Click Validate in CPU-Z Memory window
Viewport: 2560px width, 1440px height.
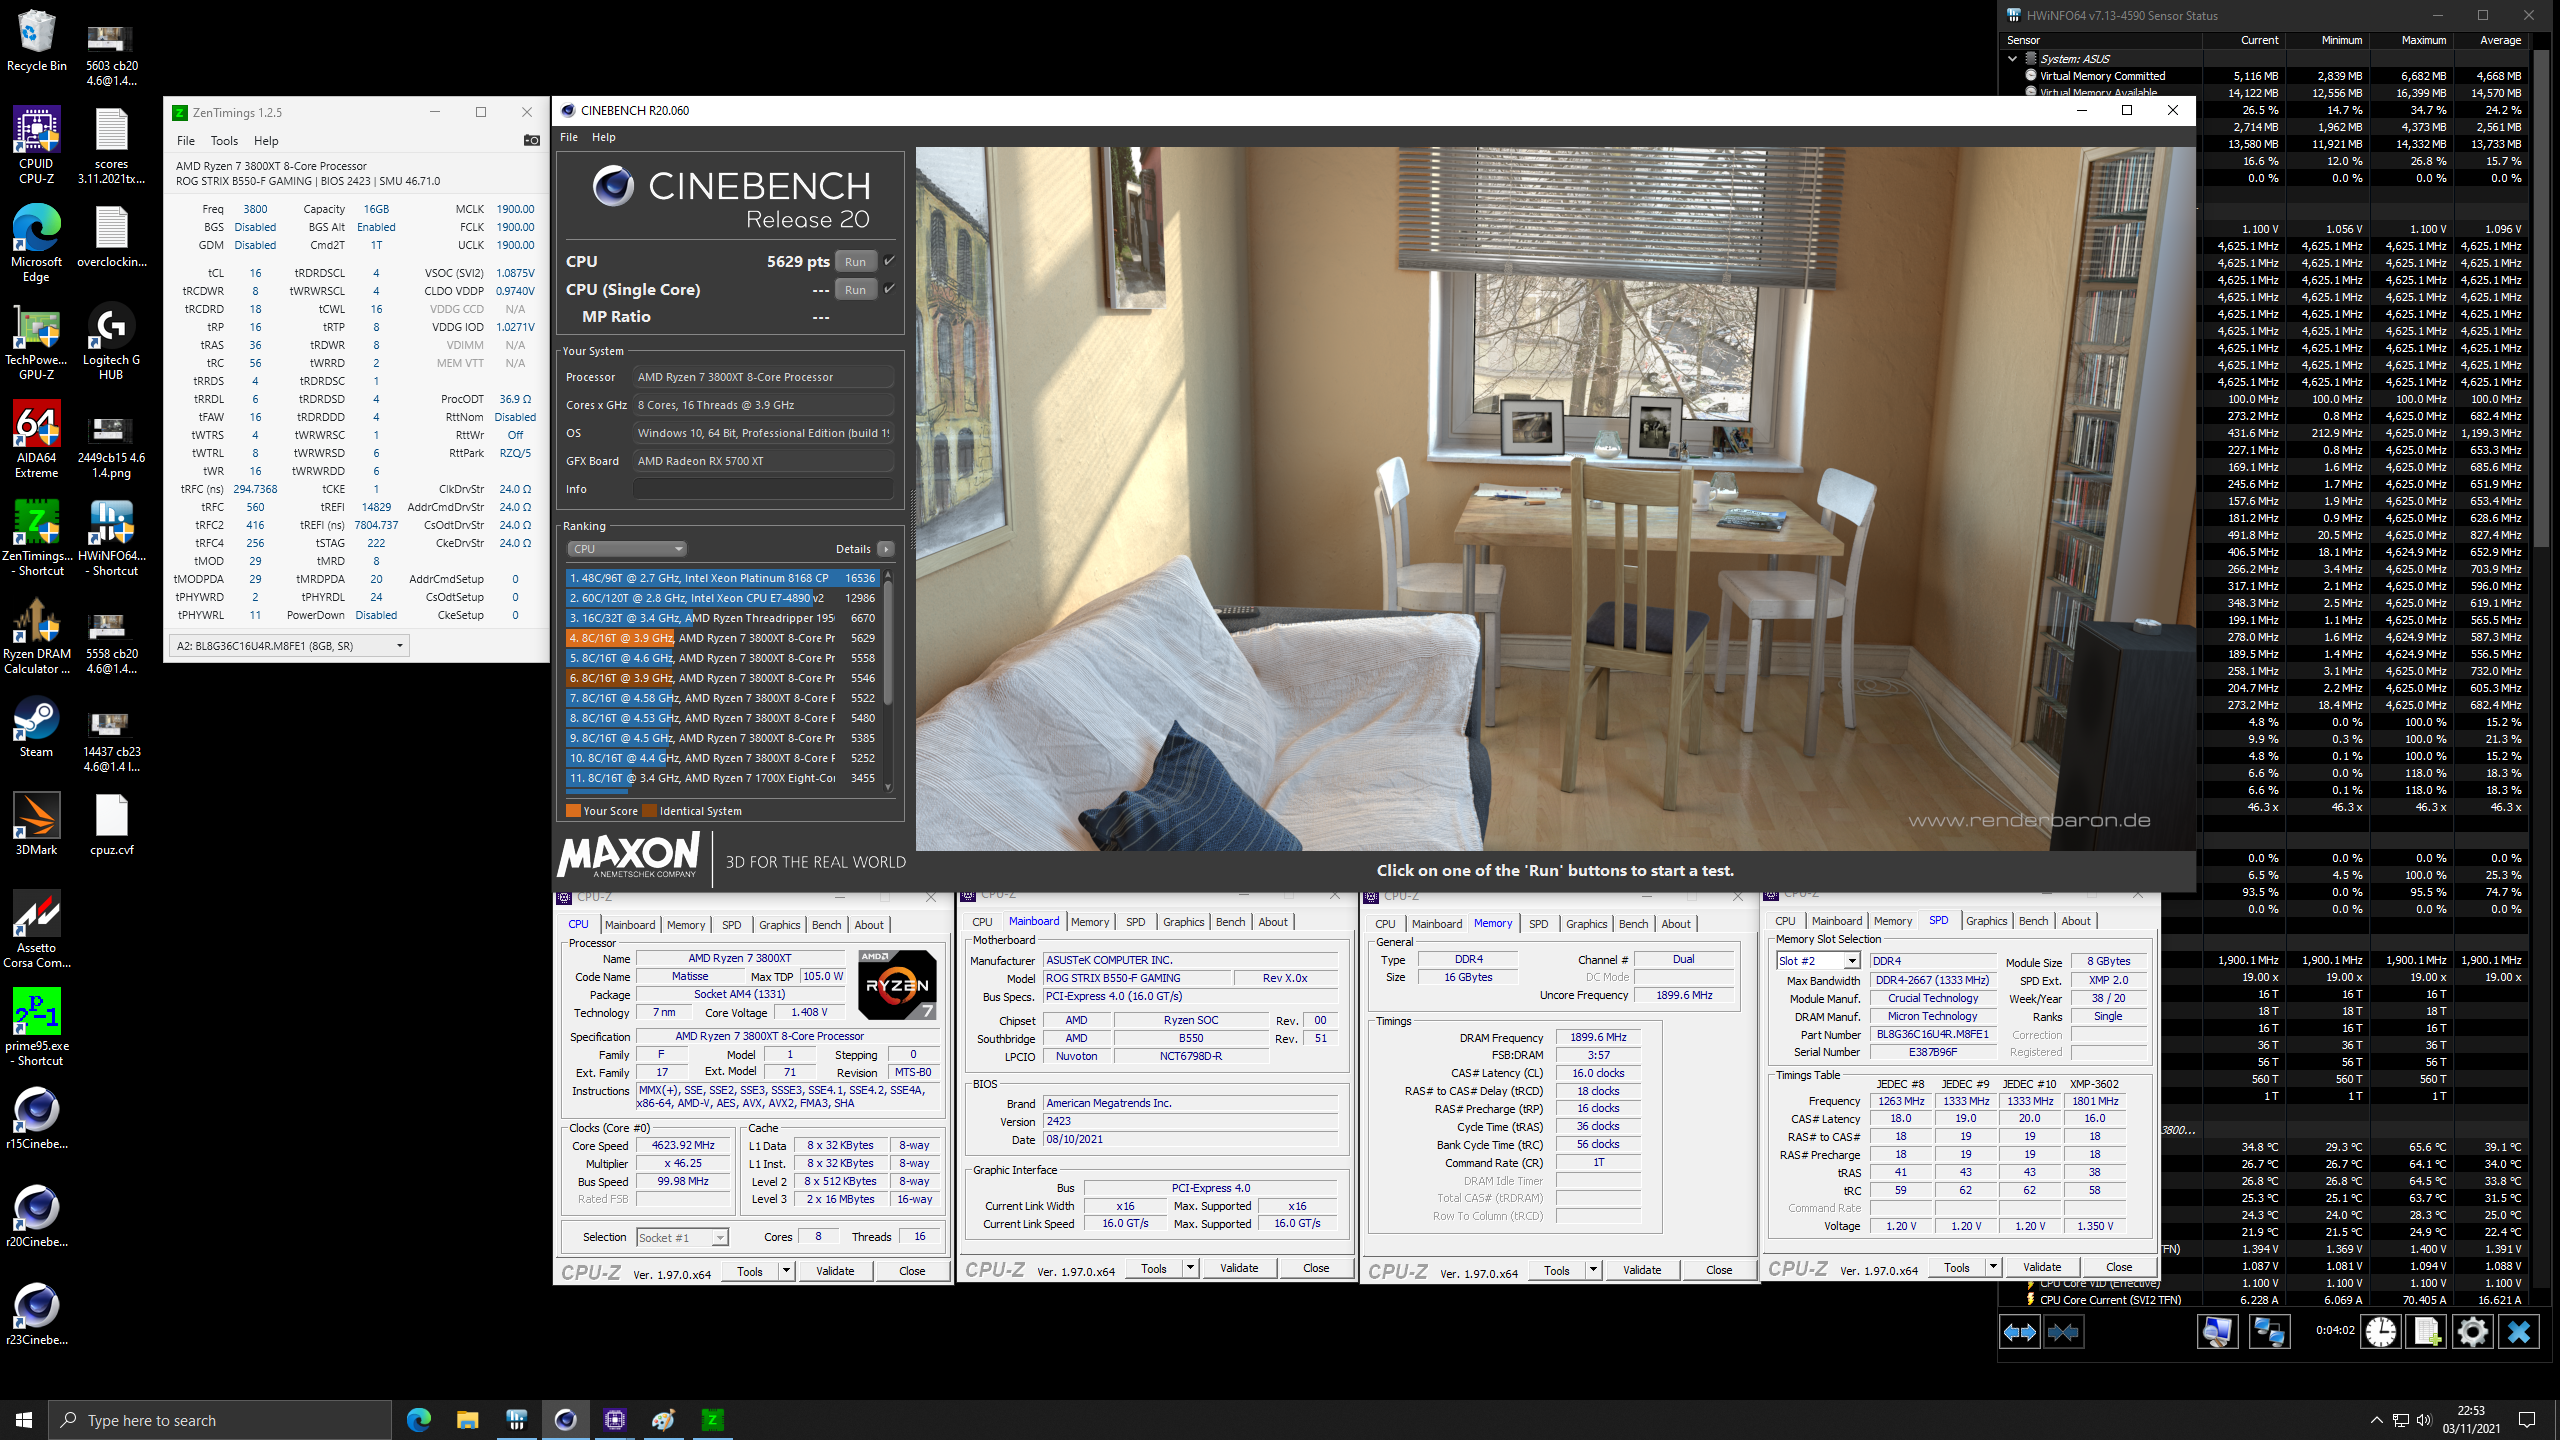click(x=1642, y=1270)
